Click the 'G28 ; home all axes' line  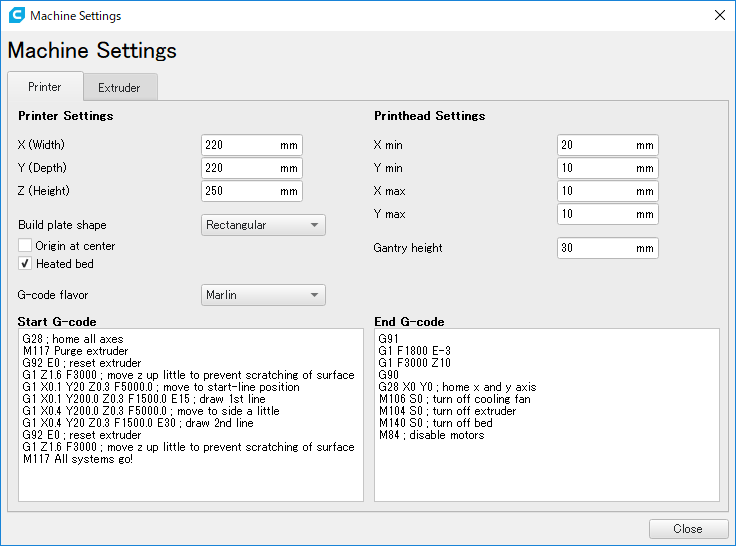(73, 339)
